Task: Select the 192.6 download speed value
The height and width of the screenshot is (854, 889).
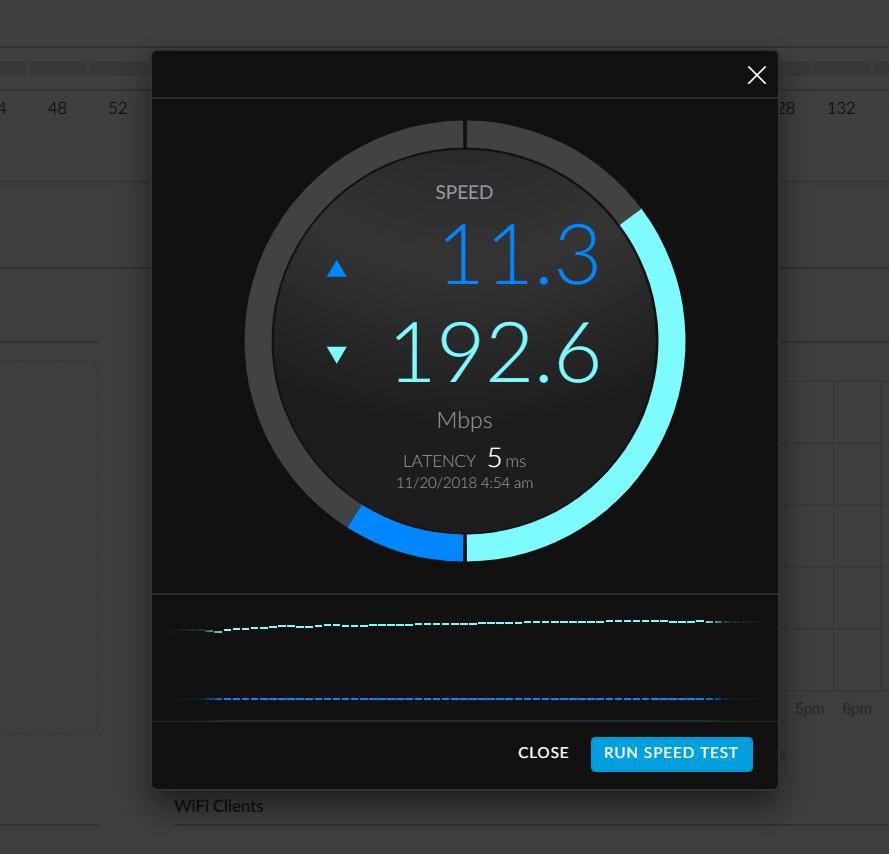Action: pyautogui.click(x=497, y=353)
